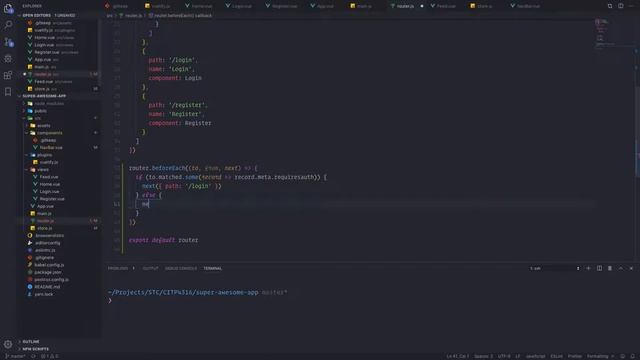Select the Terminal panel tab
Image resolution: width=640 pixels, height=360 pixels.
coord(213,268)
